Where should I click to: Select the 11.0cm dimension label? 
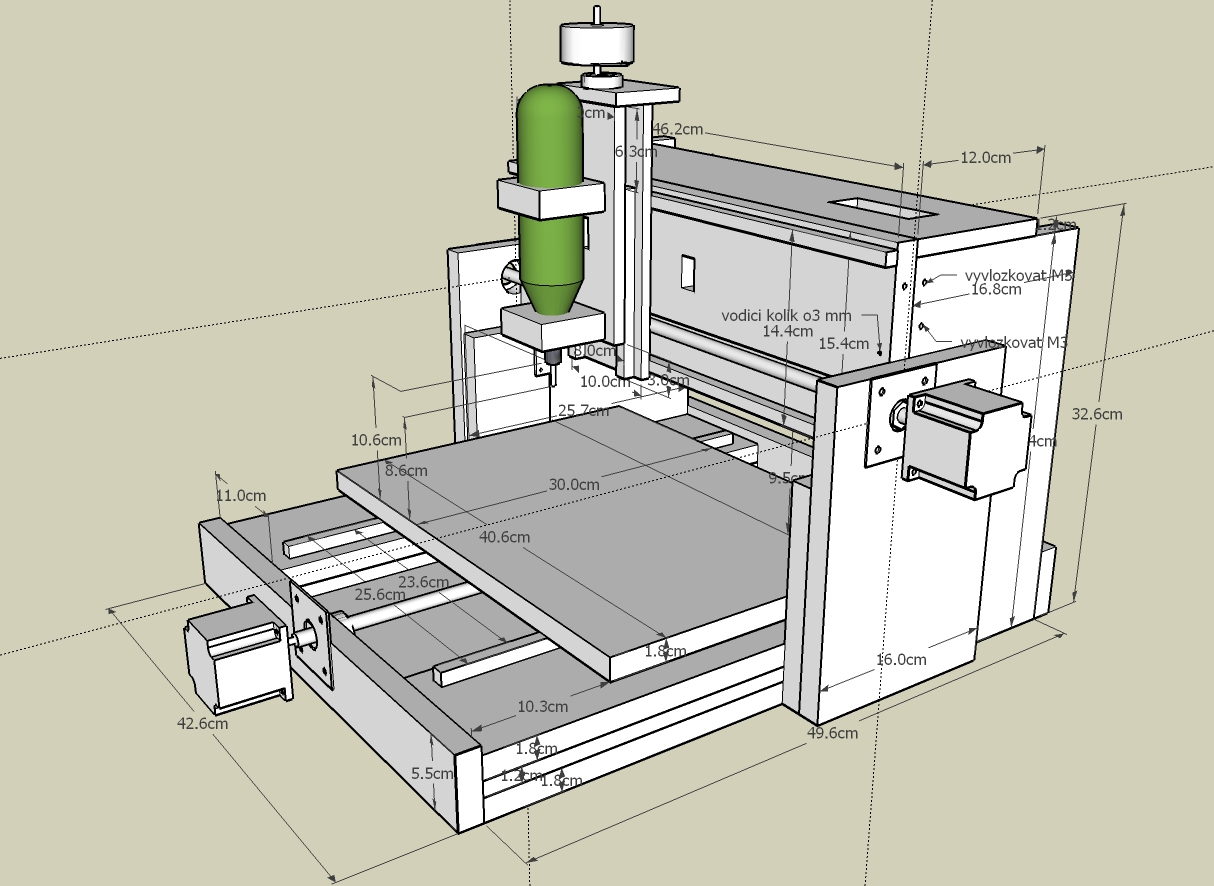click(x=241, y=495)
